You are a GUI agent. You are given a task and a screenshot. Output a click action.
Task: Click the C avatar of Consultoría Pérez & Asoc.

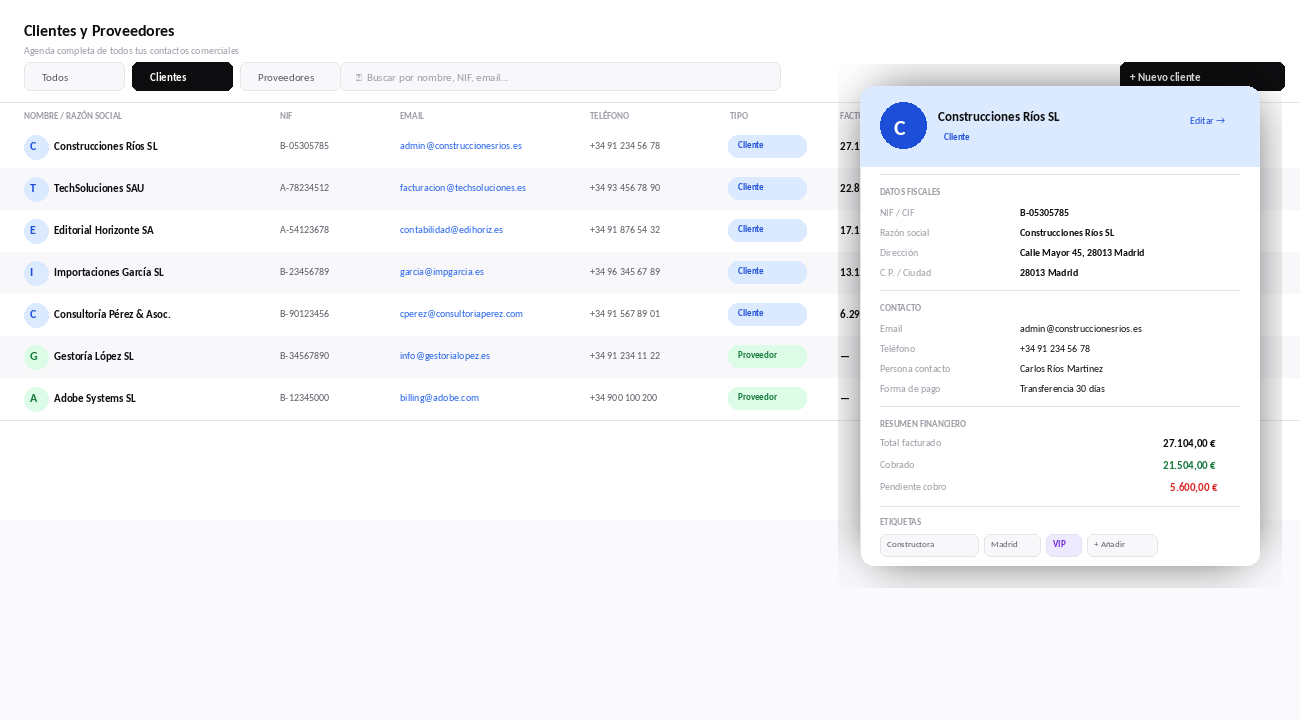pyautogui.click(x=36, y=315)
